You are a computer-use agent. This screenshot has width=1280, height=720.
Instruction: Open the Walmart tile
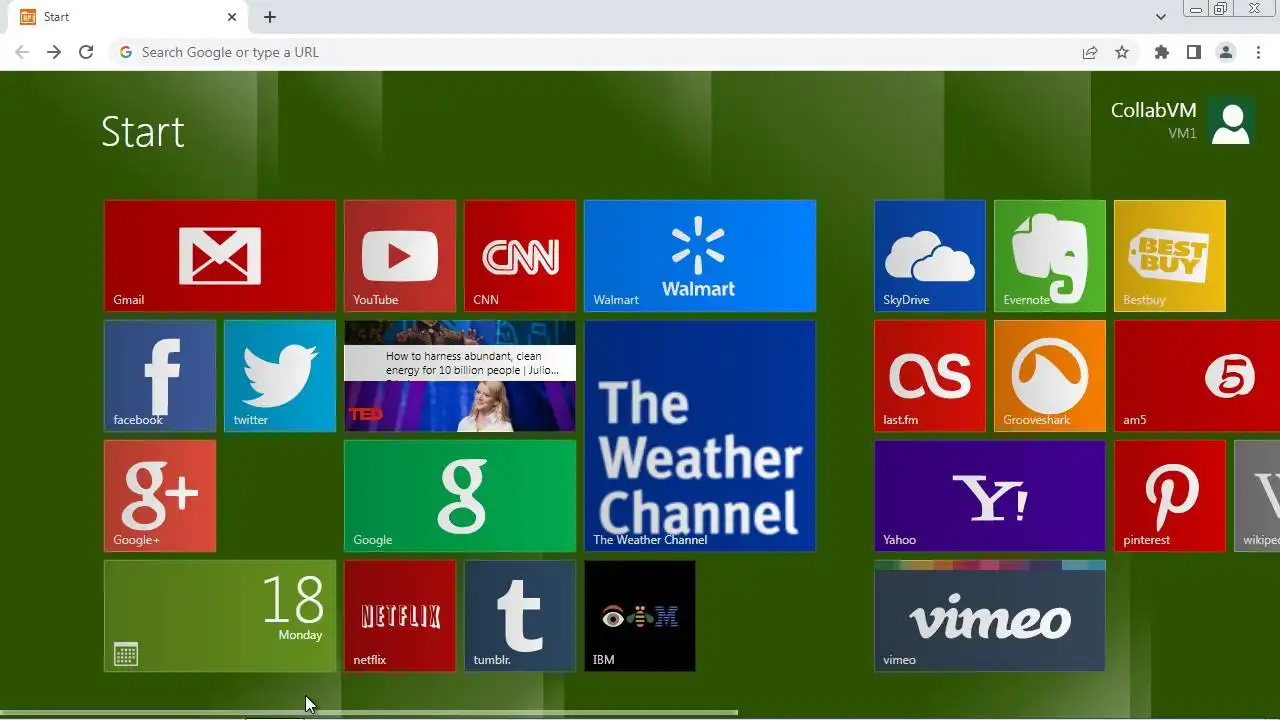(700, 256)
